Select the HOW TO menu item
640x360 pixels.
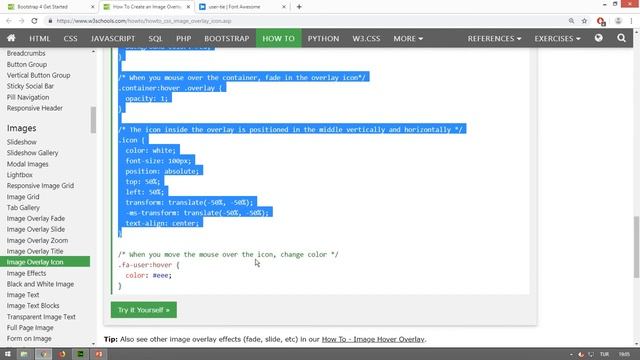pos(278,38)
